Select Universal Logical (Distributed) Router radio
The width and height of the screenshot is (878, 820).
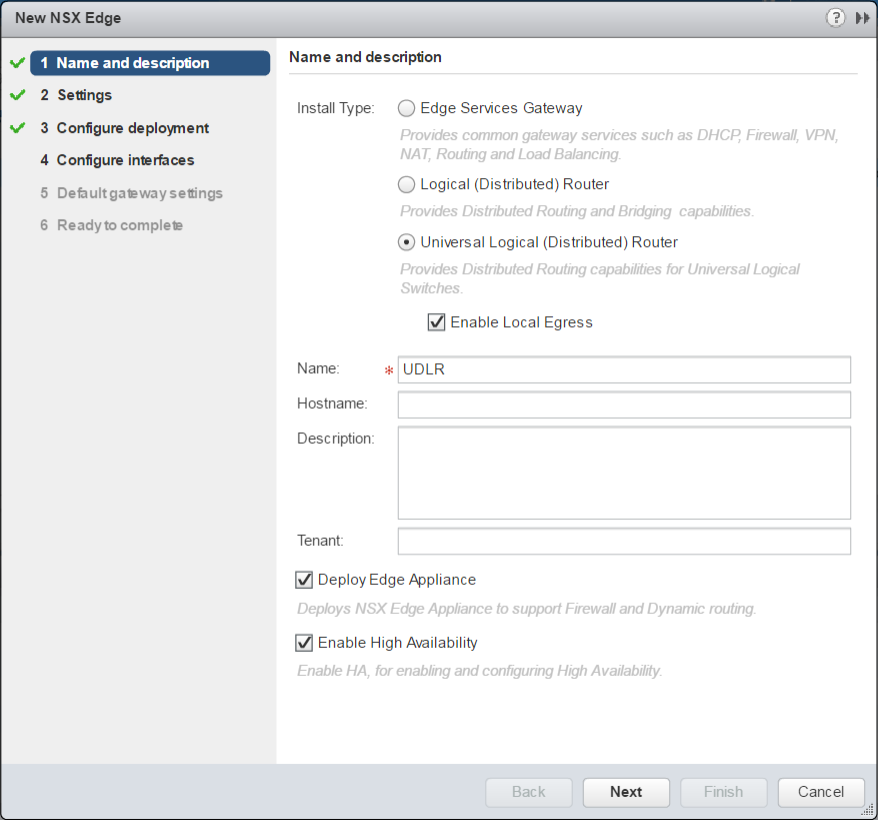pos(407,242)
